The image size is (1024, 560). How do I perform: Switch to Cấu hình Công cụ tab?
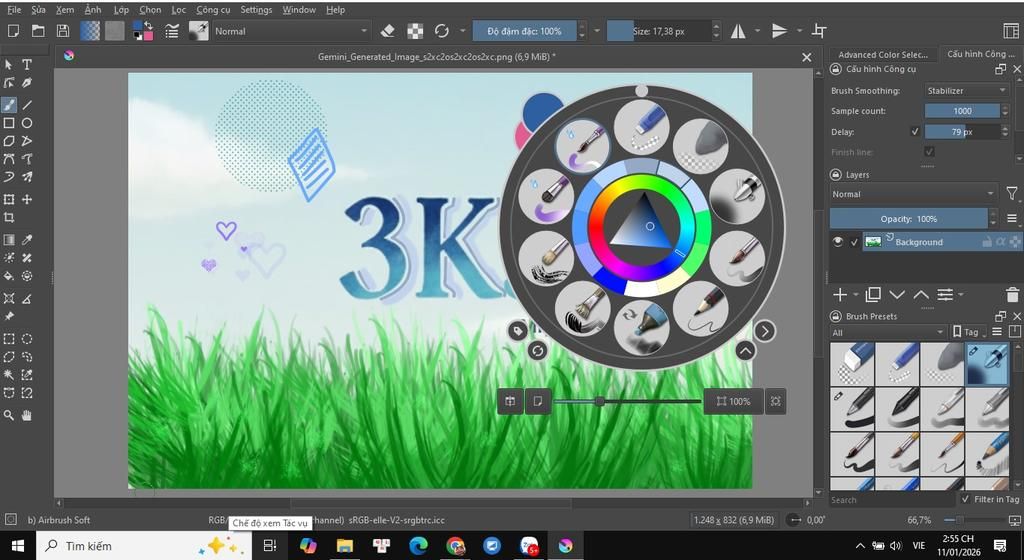point(981,54)
